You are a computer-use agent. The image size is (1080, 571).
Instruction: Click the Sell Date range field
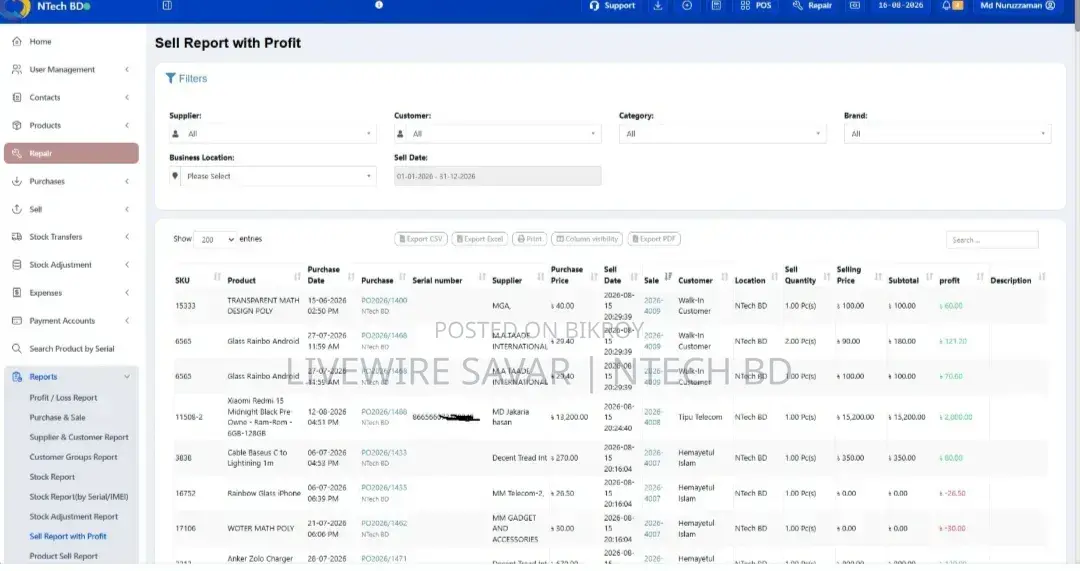(497, 176)
